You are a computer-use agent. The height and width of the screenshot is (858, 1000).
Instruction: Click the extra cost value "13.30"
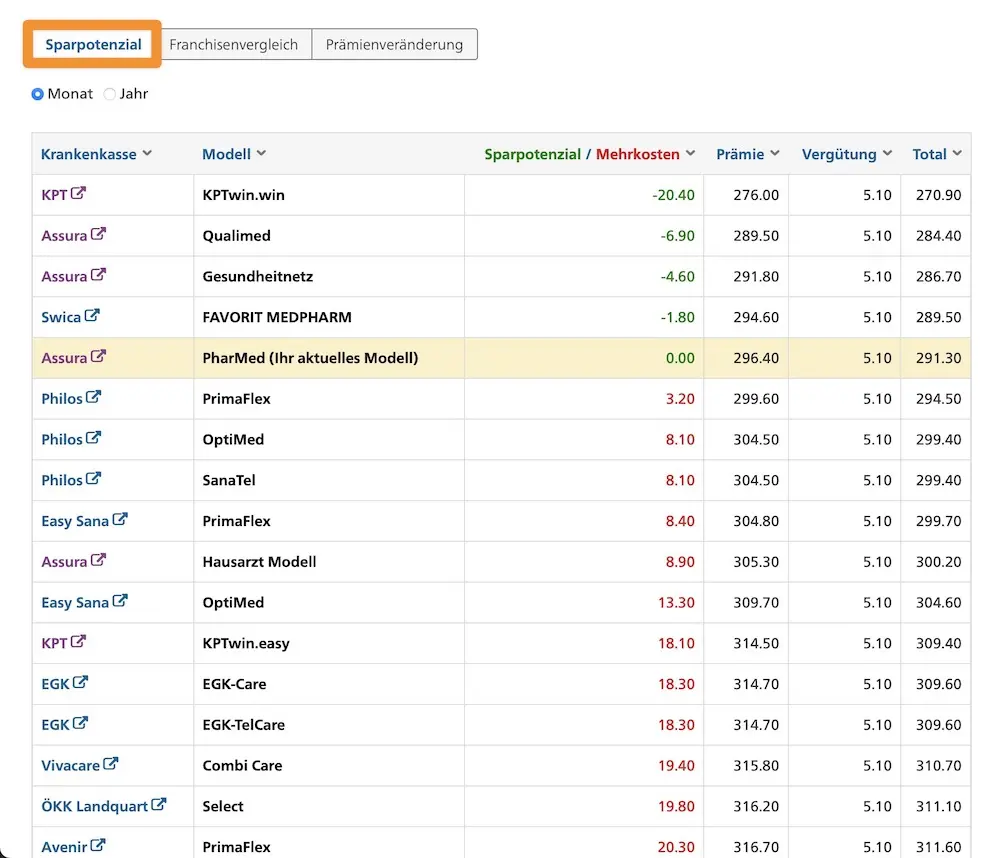pyautogui.click(x=676, y=603)
